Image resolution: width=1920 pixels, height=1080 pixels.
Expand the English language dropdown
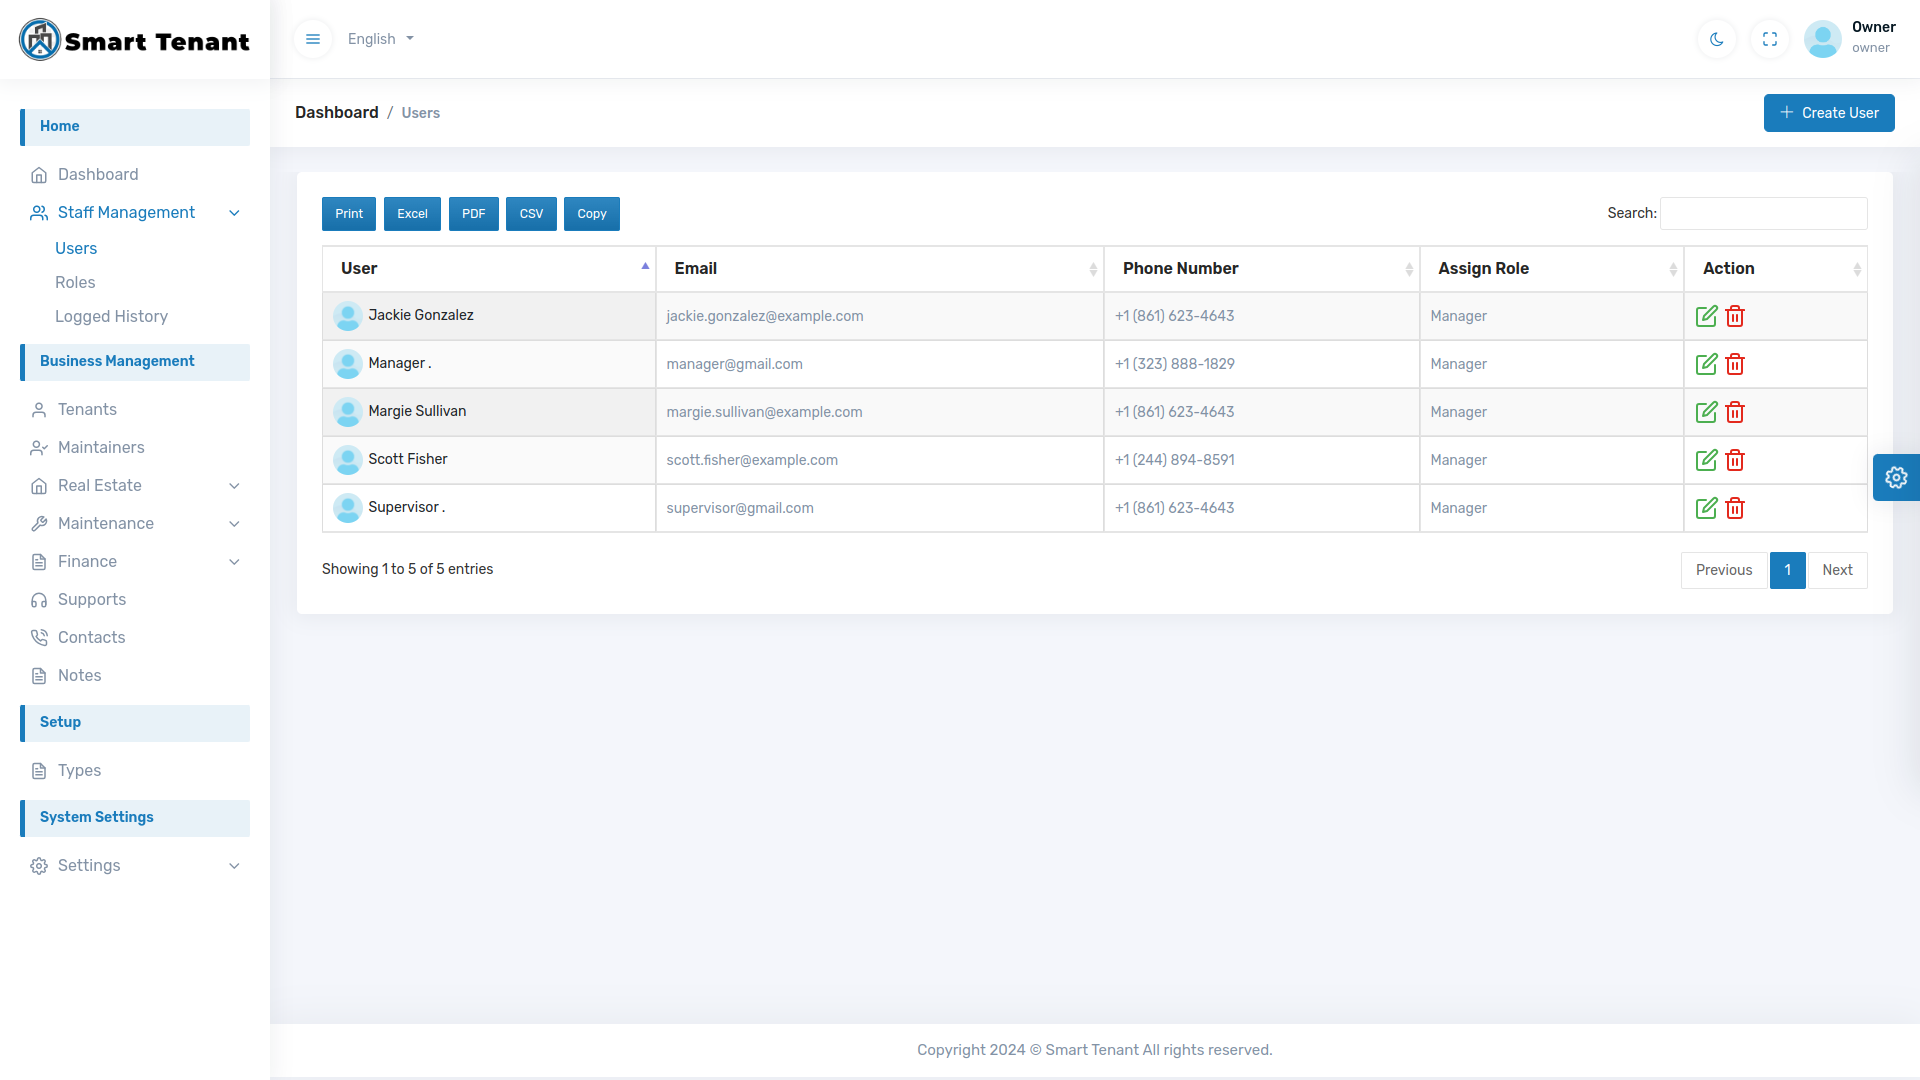380,39
